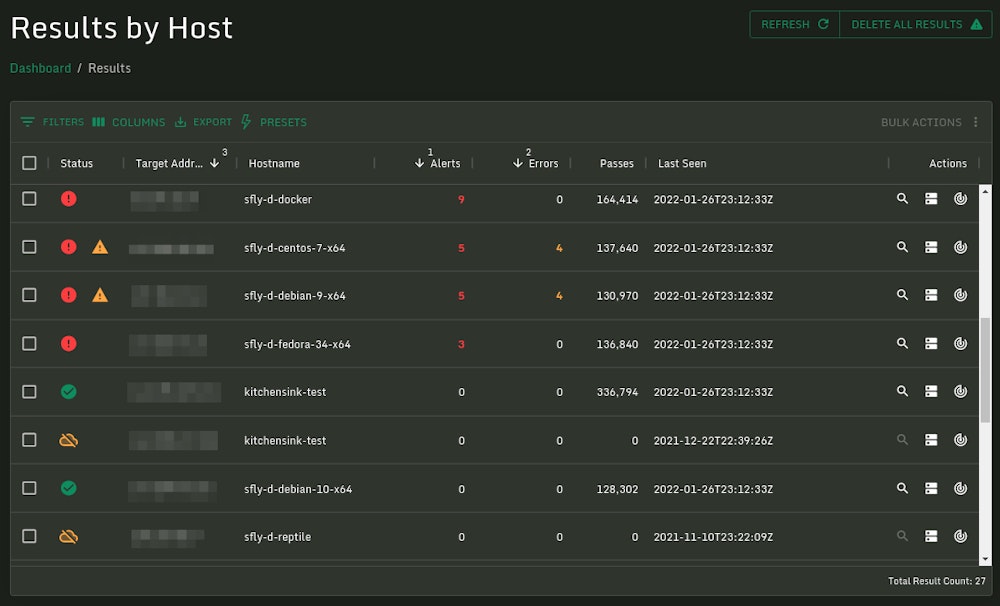Open host details icon for sfly-d-fedora-34-x64

(932, 343)
